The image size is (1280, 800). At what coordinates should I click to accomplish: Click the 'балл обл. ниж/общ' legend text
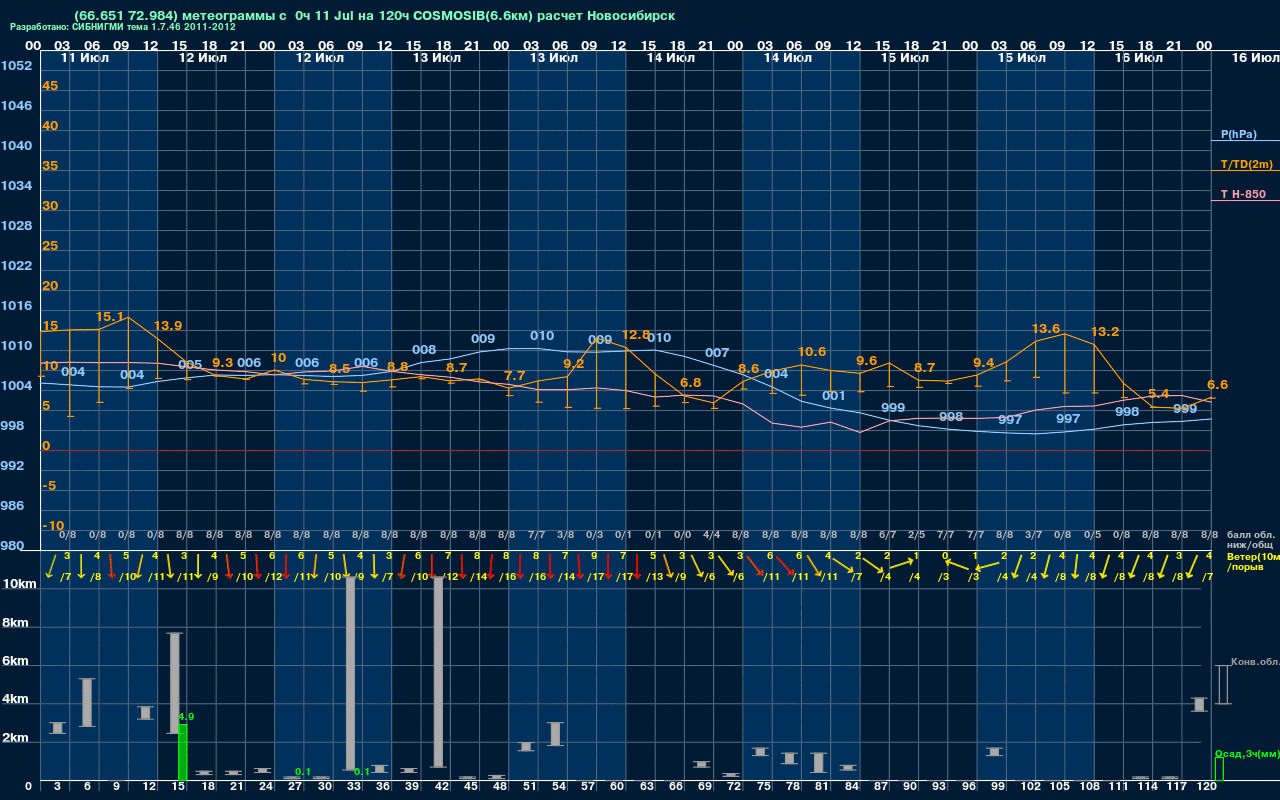(x=1250, y=540)
